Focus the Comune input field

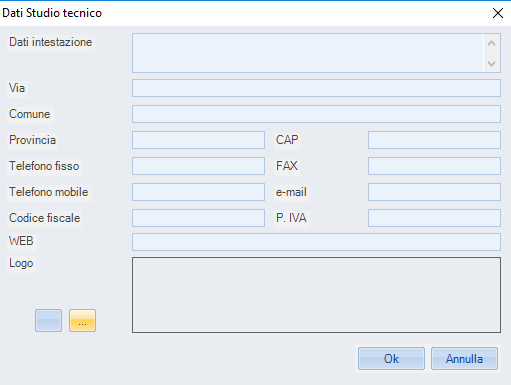click(316, 114)
